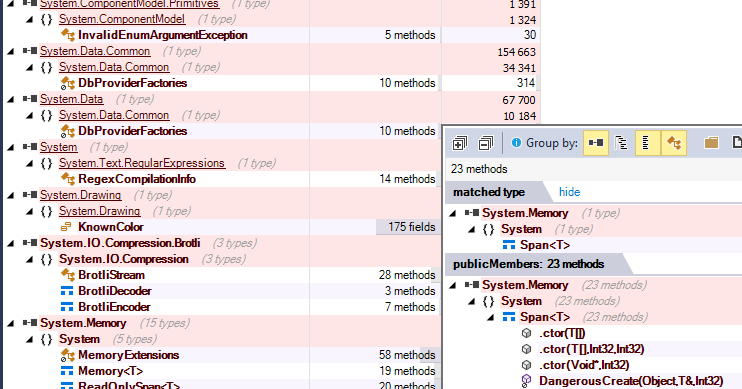Click the Expand All icon in the popup toolbar
Viewport: 742px width, 389px height.
click(x=459, y=143)
